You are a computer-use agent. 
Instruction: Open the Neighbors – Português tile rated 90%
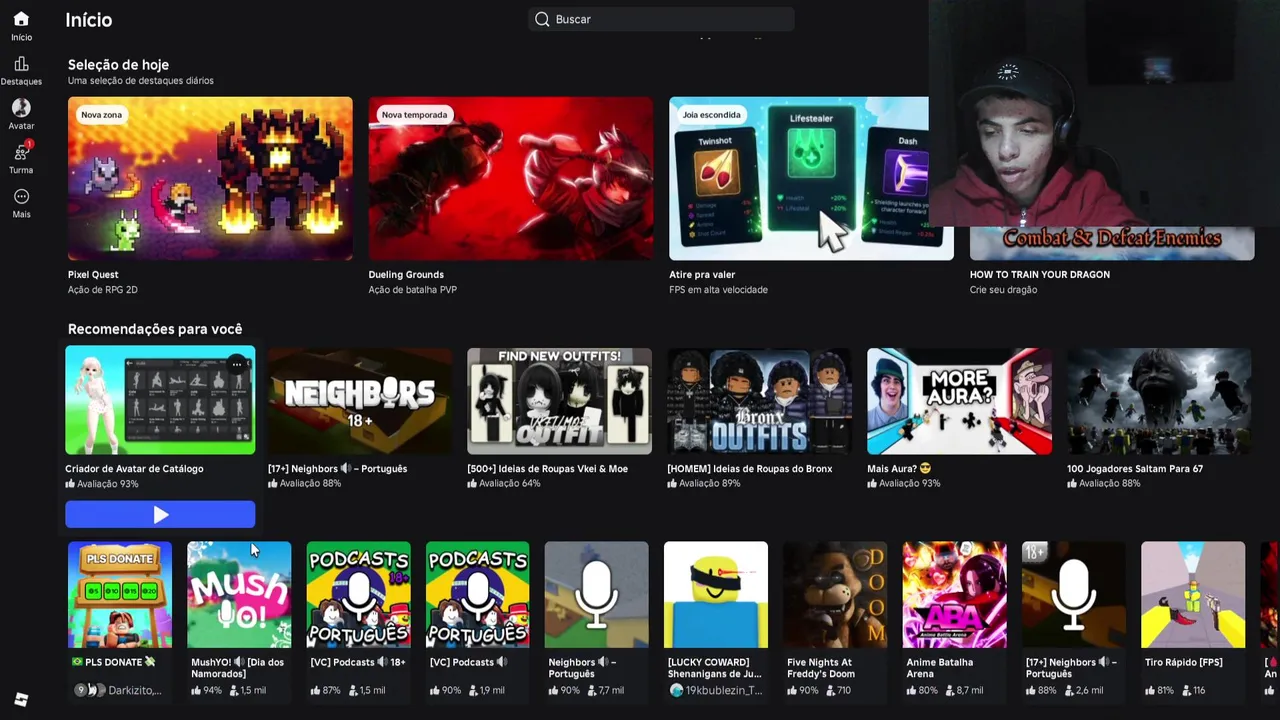coord(596,595)
